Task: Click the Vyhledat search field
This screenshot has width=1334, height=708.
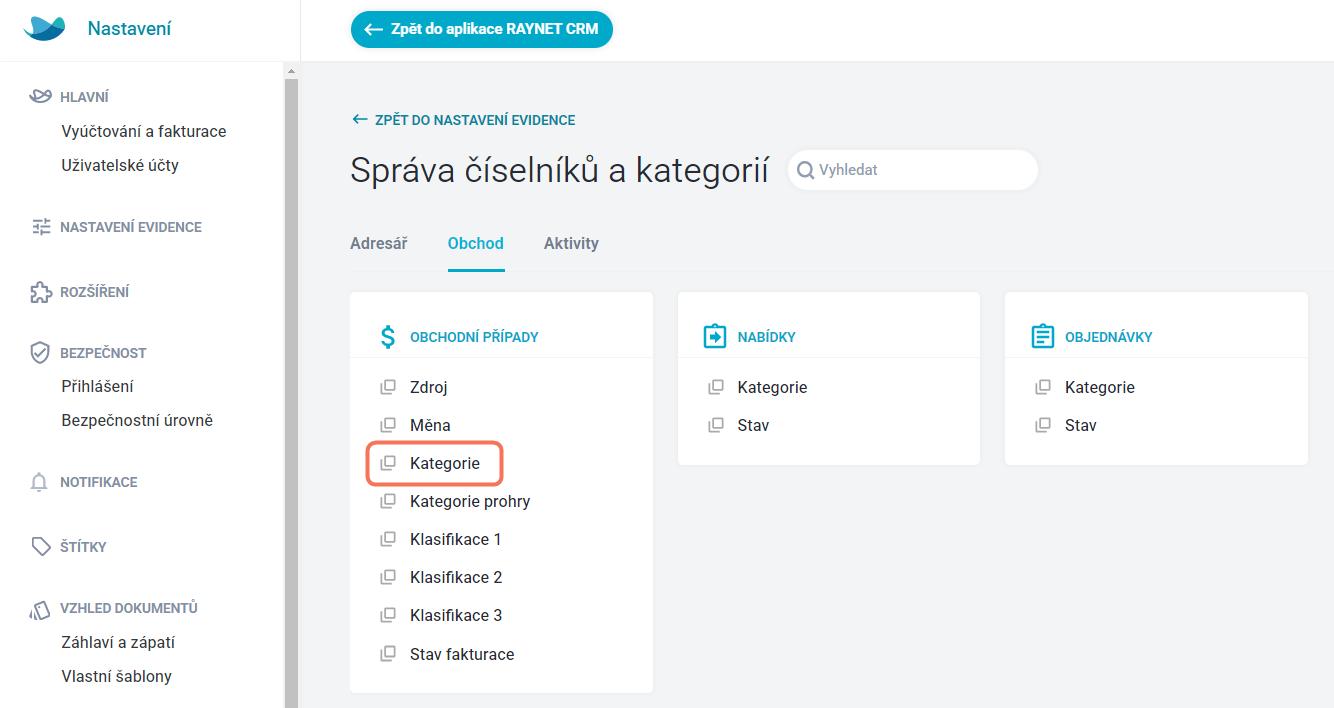Action: tap(913, 170)
